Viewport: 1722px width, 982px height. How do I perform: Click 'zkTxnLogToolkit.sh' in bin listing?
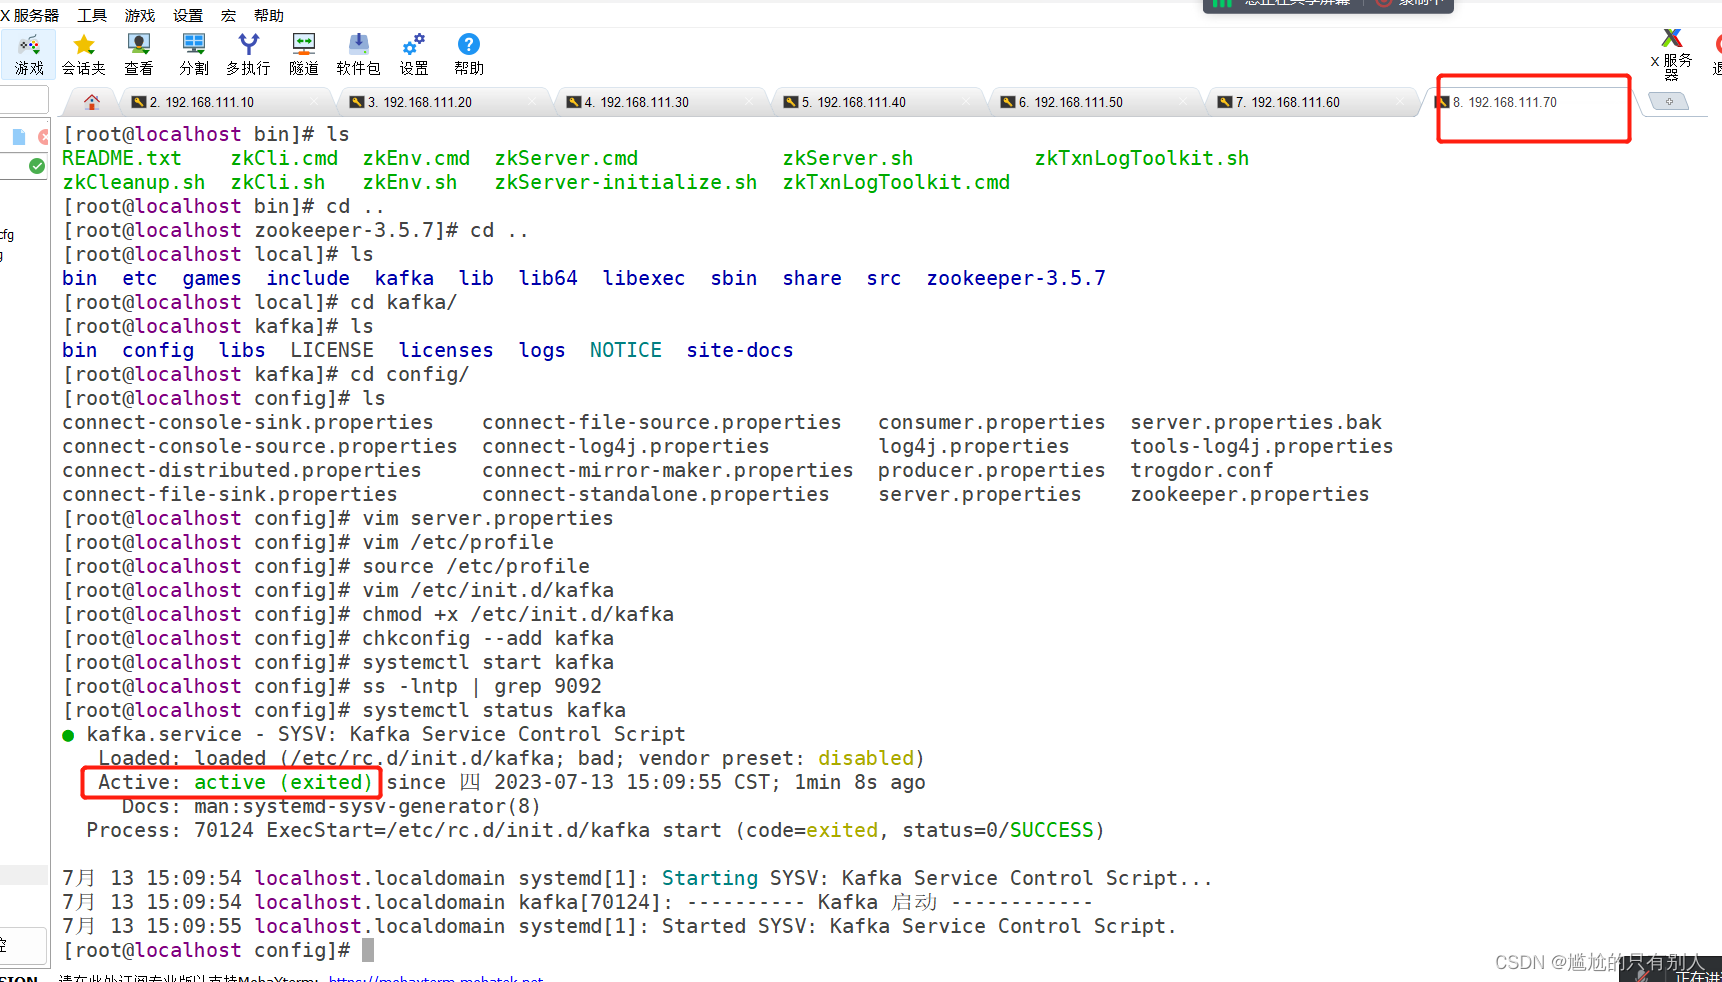coord(1142,158)
